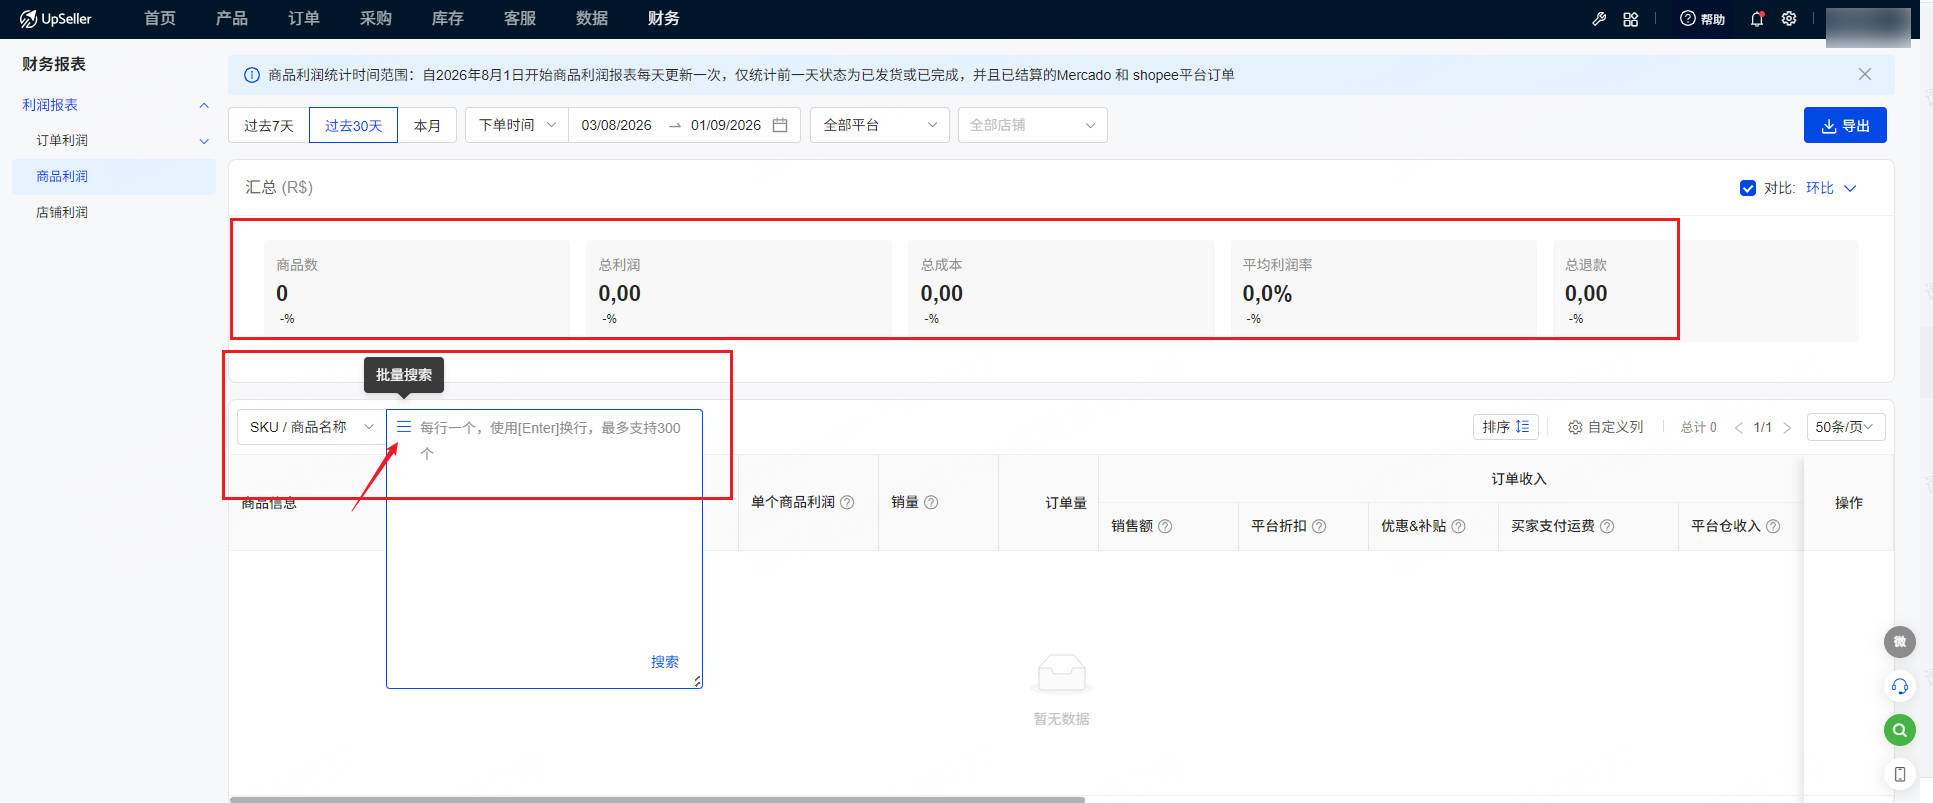Click the green search floating icon
The width and height of the screenshot is (1933, 803).
pyautogui.click(x=1900, y=730)
